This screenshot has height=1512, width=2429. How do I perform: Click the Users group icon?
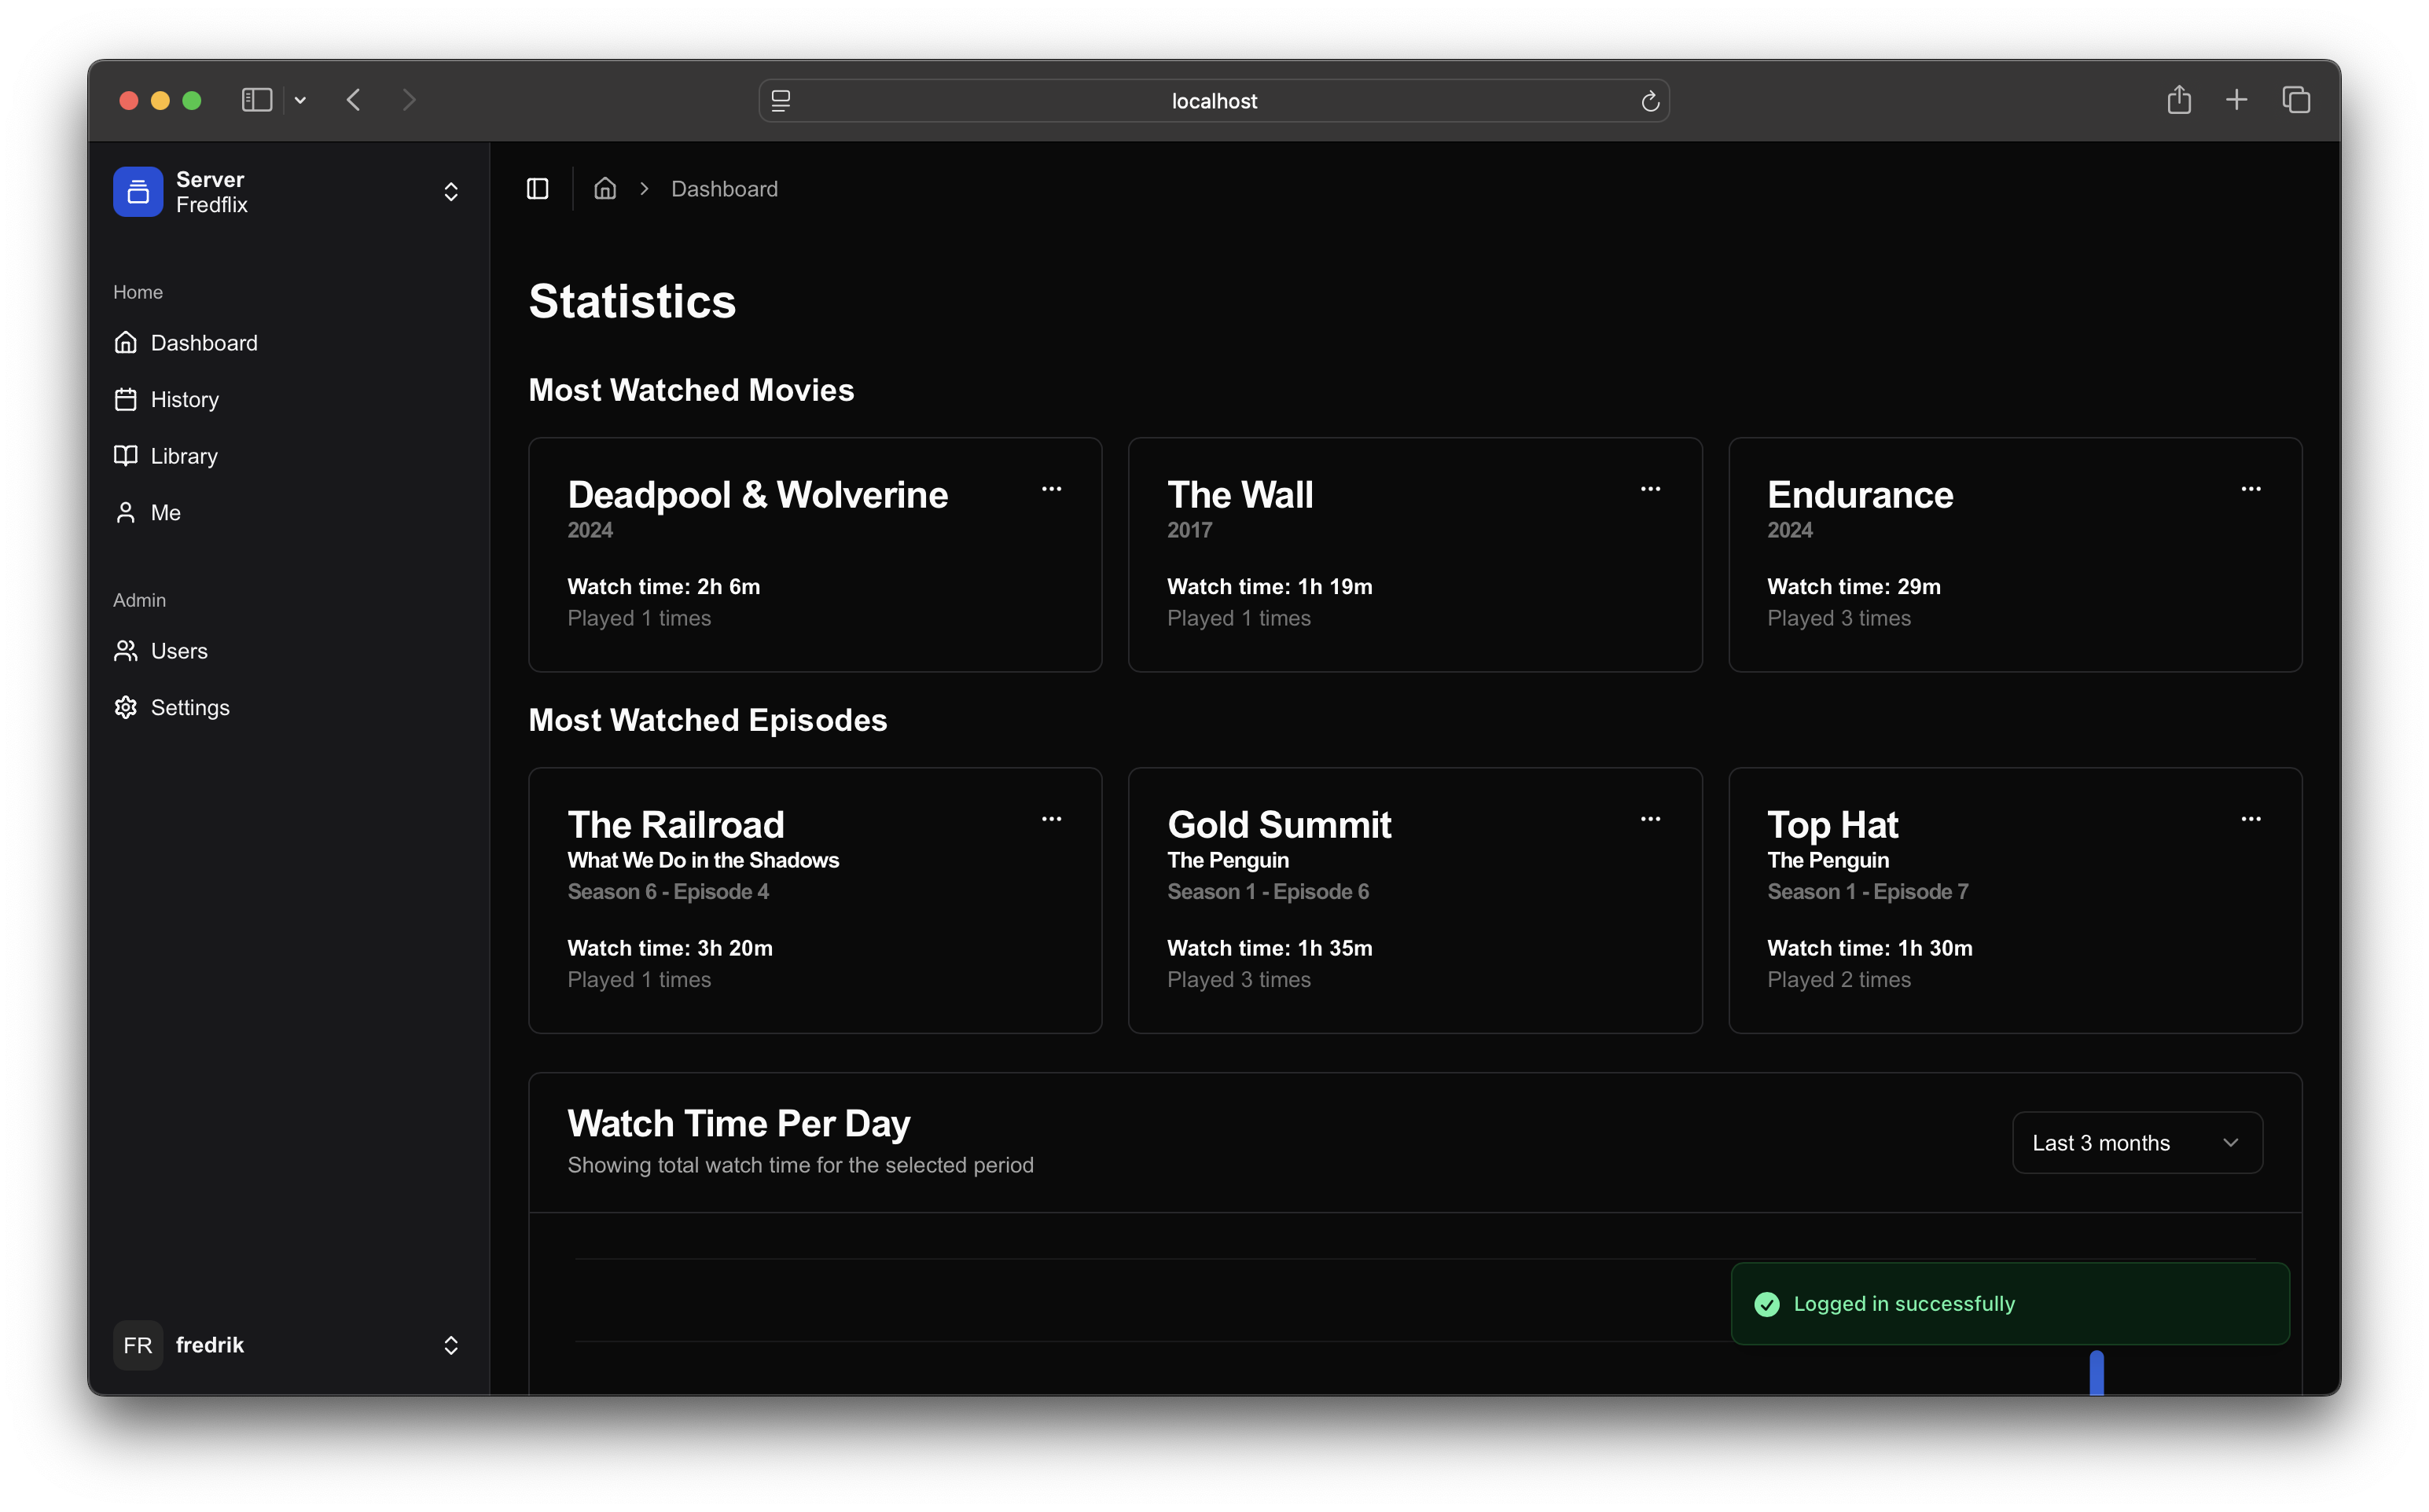click(125, 651)
